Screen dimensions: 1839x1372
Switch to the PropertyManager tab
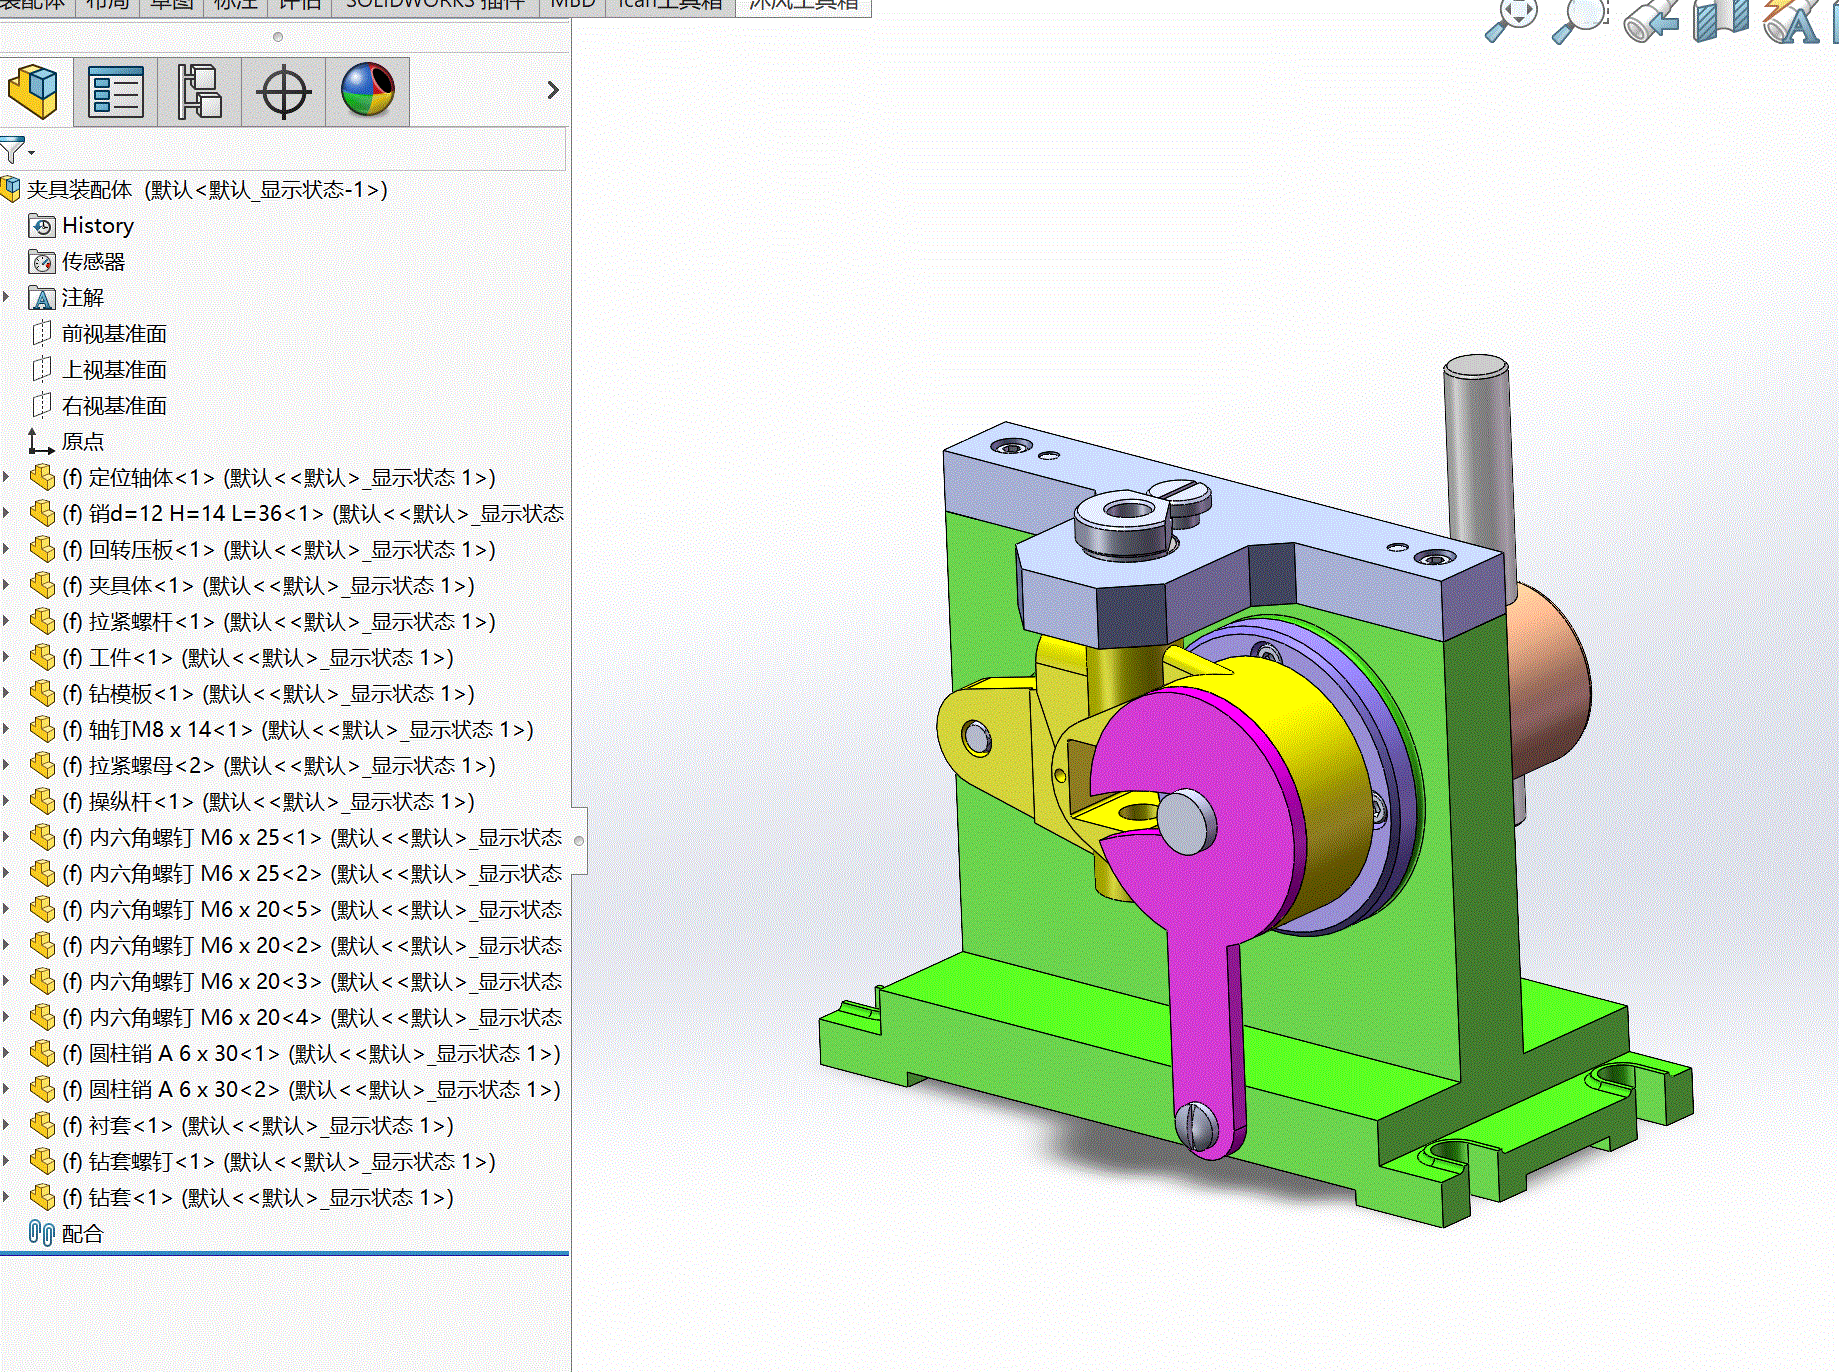click(x=116, y=91)
